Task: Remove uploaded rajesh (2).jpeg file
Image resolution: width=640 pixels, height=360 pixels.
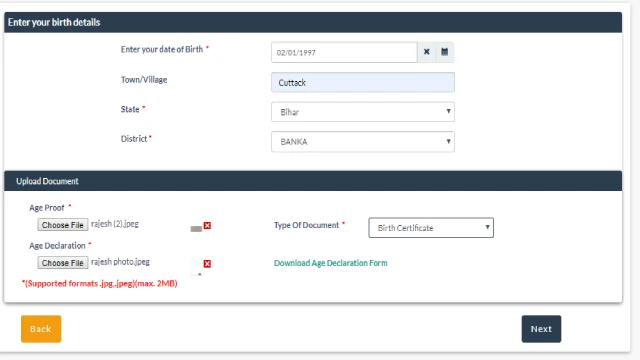Action: (x=207, y=225)
